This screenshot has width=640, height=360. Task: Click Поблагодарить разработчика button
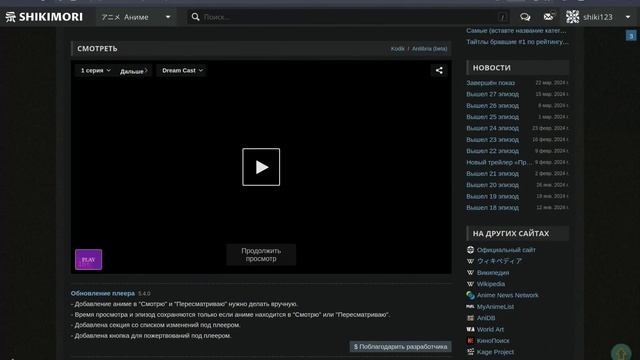click(400, 347)
